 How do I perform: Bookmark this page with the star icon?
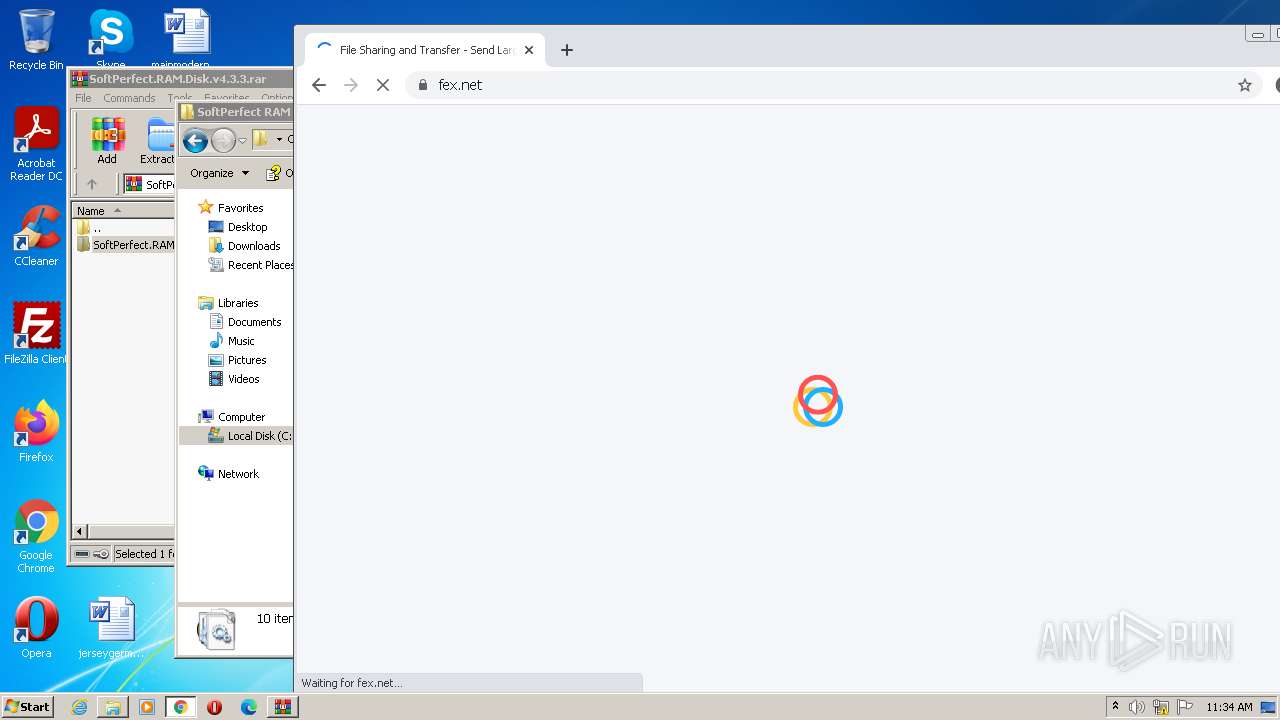pyautogui.click(x=1245, y=85)
